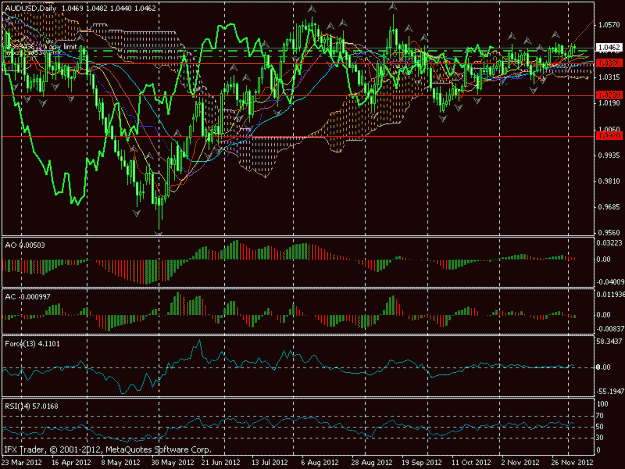The width and height of the screenshot is (625, 469).
Task: Click the Force(13) 4.1101 indicator label
Action: tap(32, 343)
